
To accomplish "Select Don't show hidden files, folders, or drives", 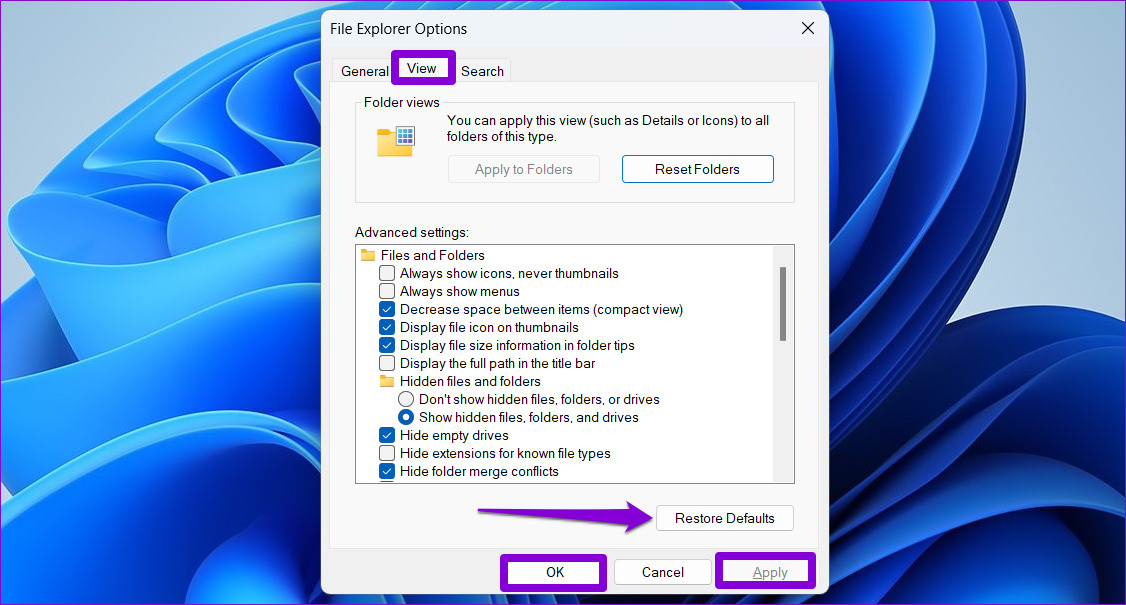I will click(406, 399).
